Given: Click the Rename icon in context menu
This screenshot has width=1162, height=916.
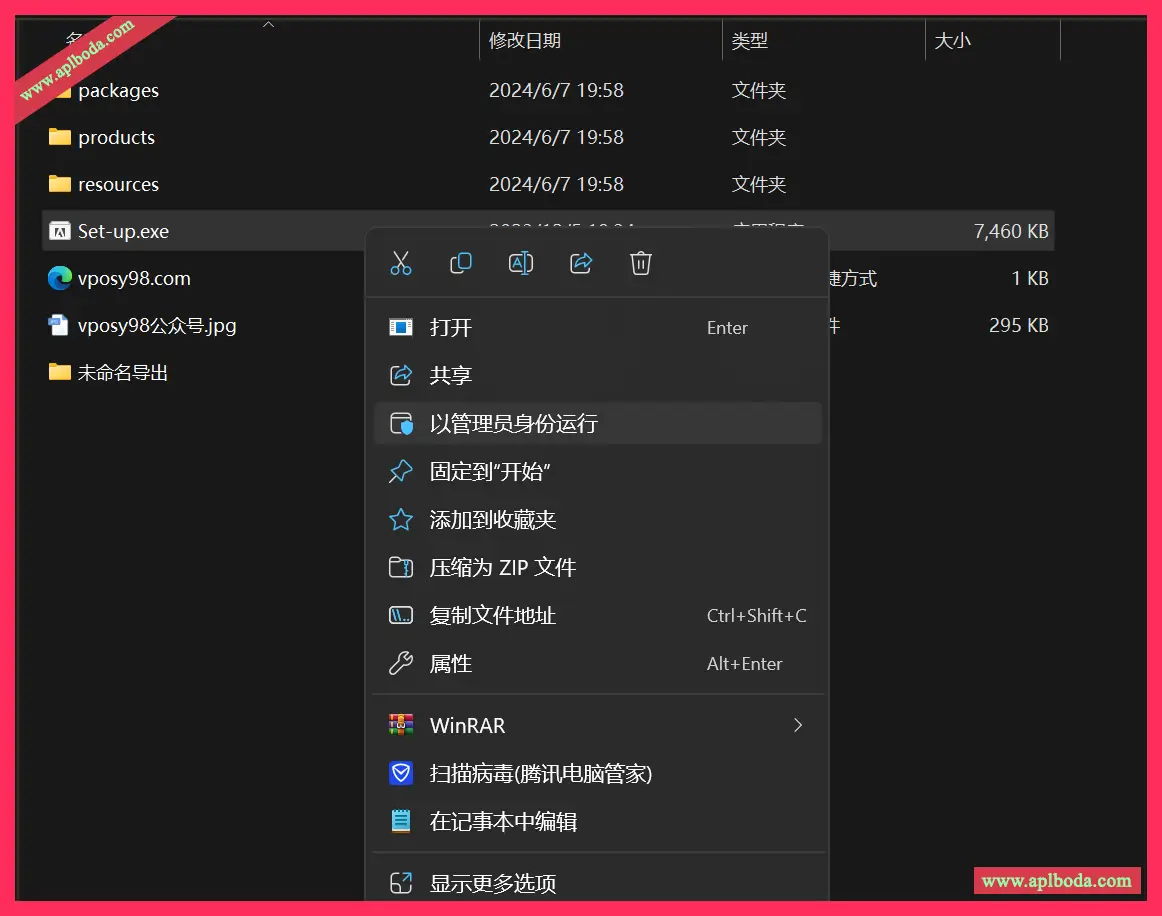Looking at the screenshot, I should coord(521,263).
